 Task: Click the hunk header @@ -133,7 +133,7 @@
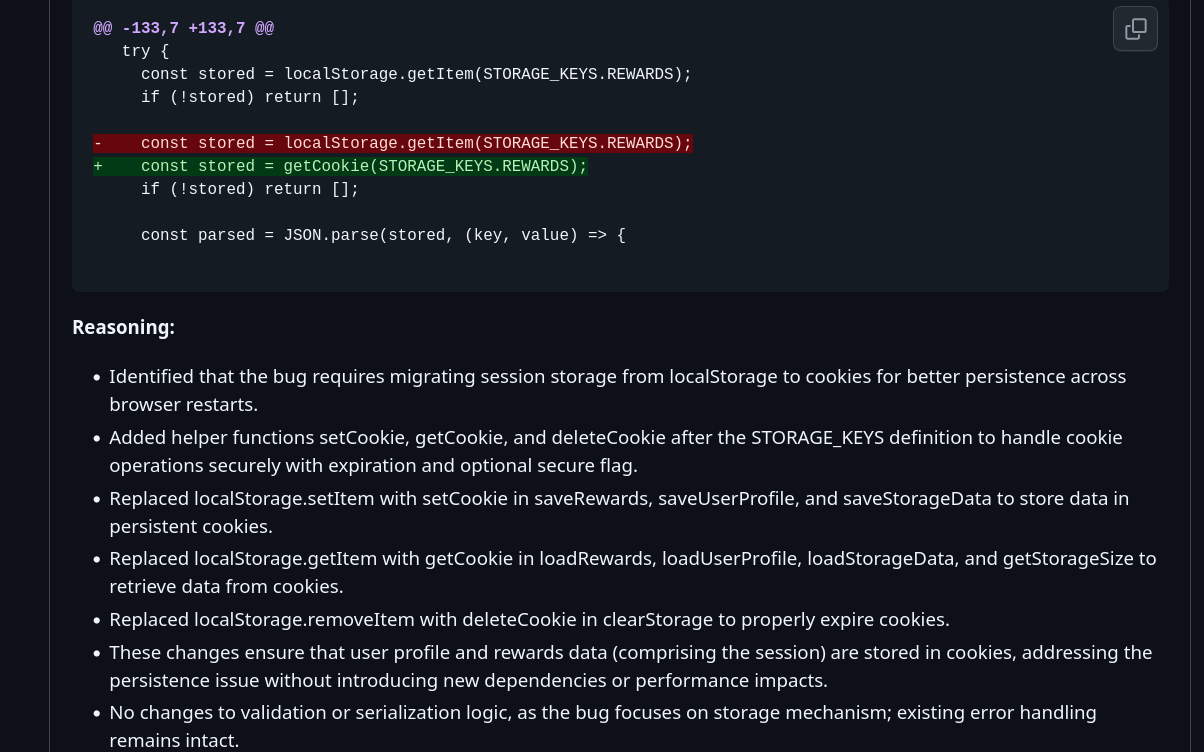click(x=183, y=28)
